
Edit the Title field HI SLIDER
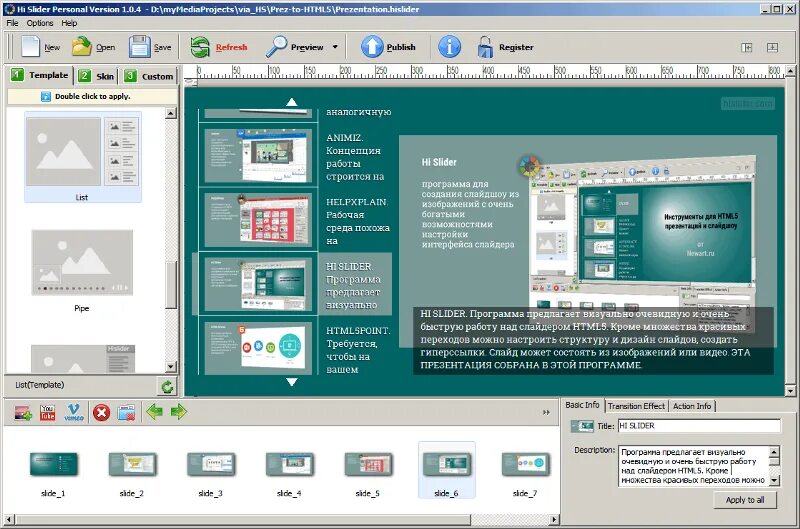699,426
